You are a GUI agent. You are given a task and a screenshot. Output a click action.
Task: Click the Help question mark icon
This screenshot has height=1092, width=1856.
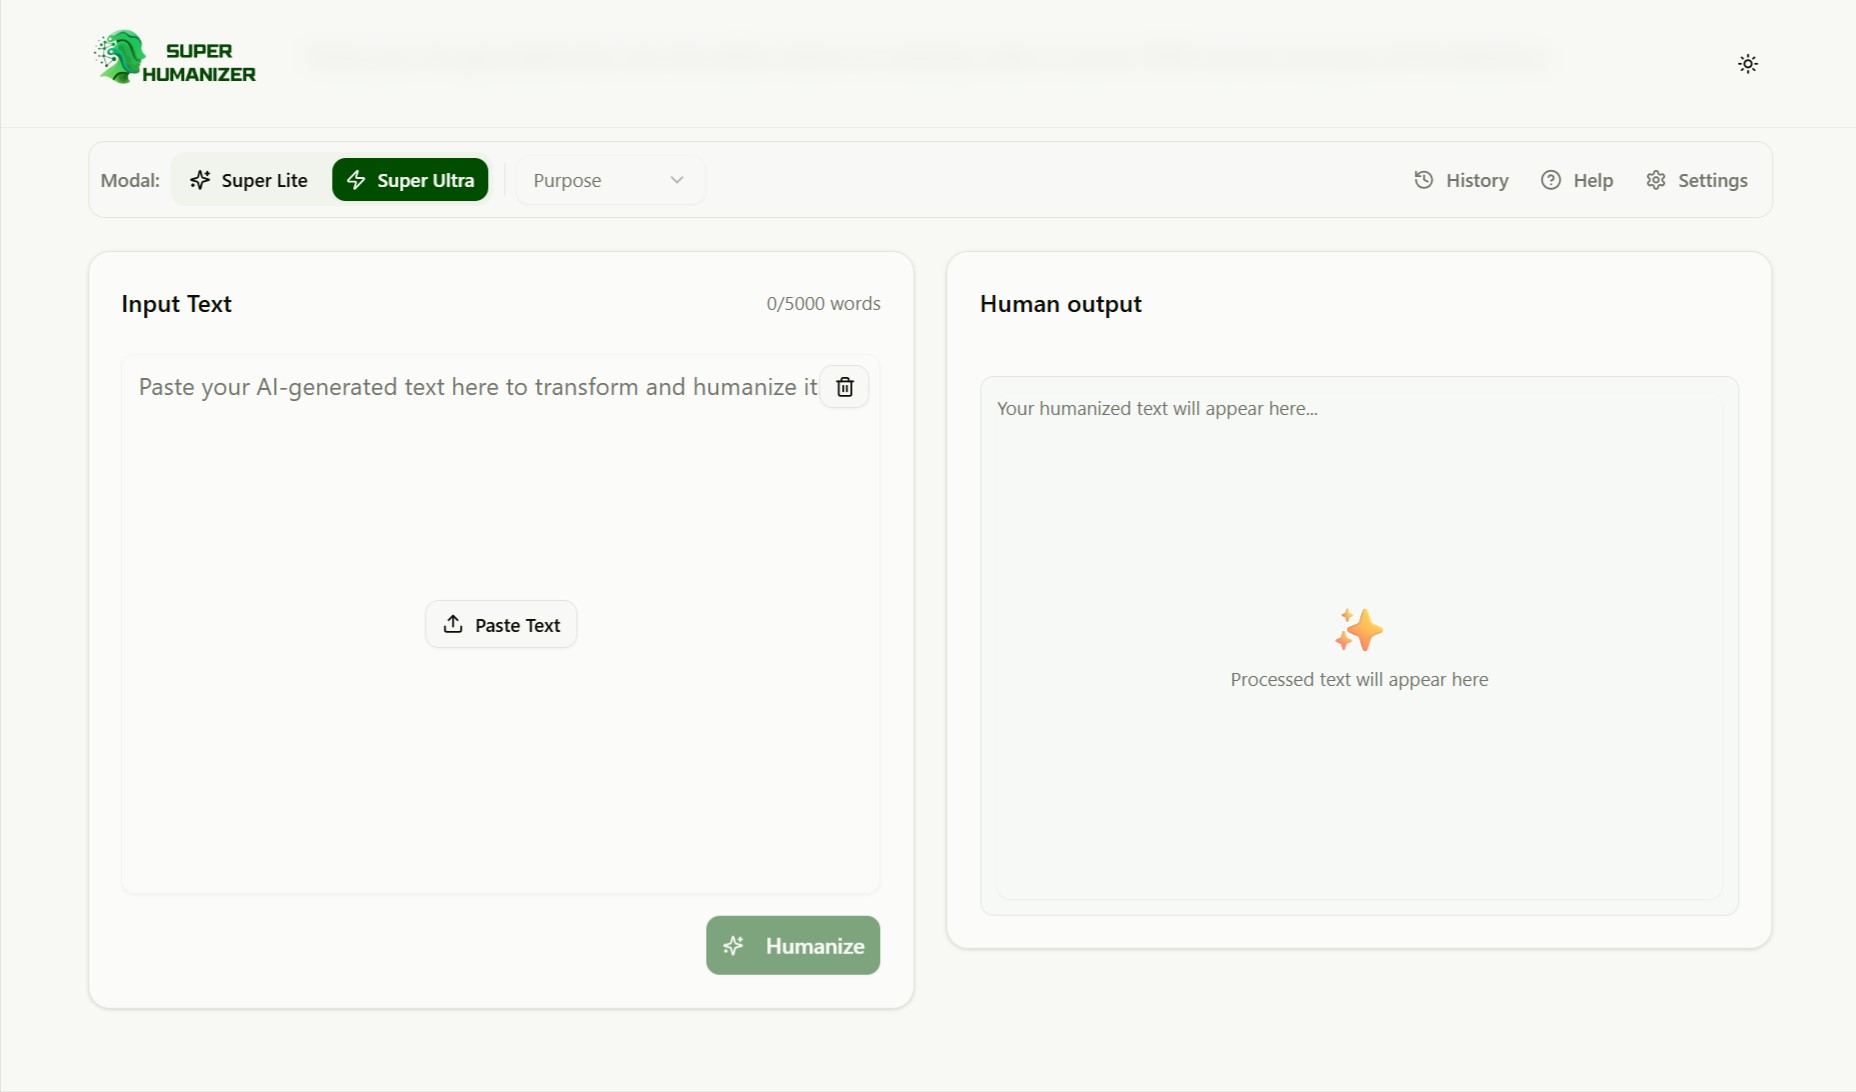click(1550, 180)
